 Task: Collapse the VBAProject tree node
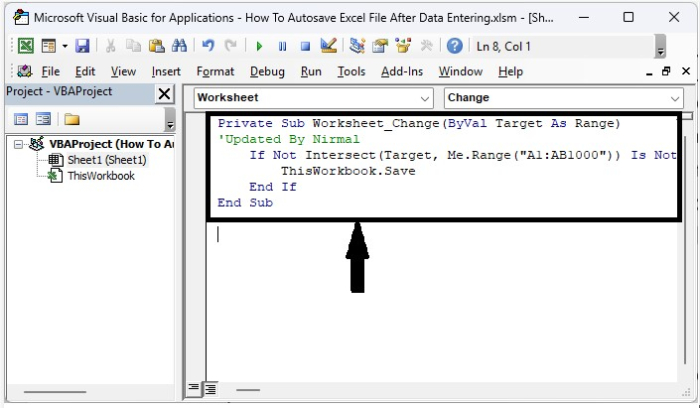(x=18, y=144)
